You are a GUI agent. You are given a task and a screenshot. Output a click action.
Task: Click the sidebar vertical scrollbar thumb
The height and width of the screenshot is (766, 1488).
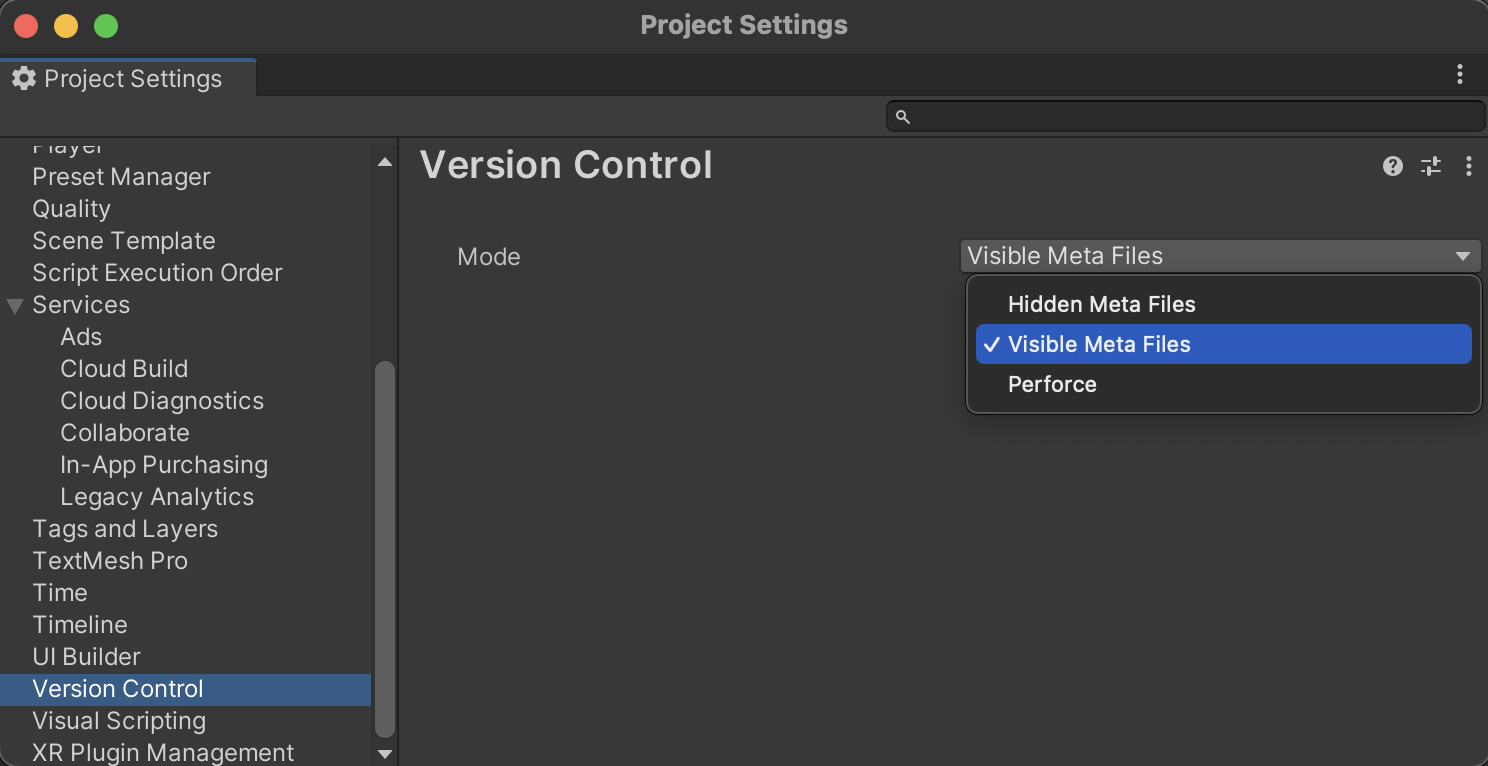[384, 550]
